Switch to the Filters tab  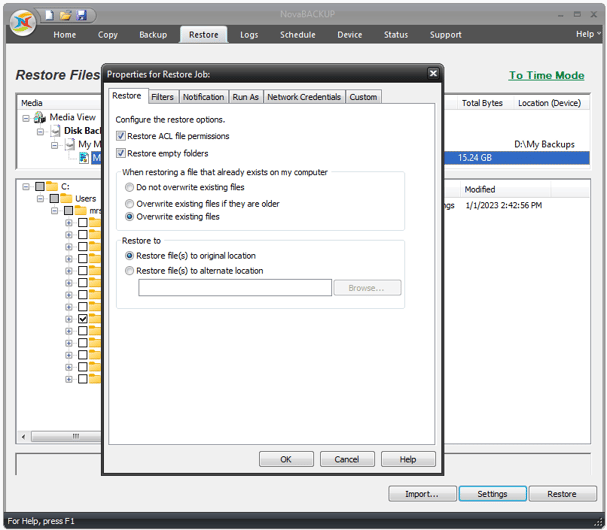[x=162, y=97]
